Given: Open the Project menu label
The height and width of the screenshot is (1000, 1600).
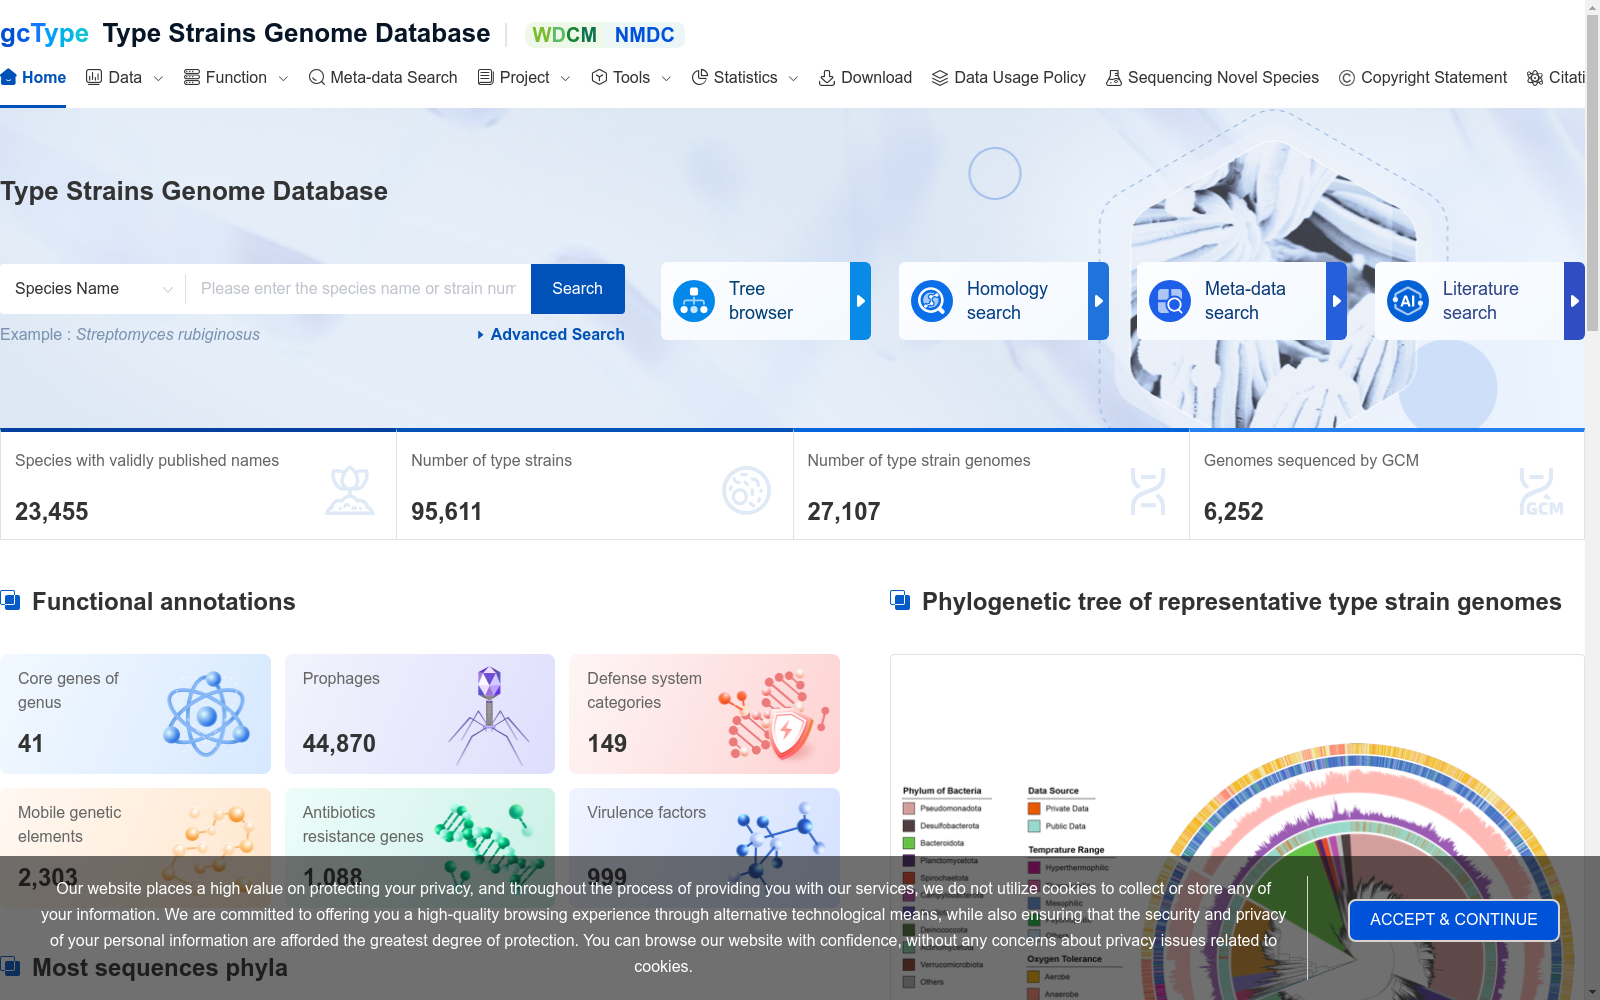Looking at the screenshot, I should 524,77.
